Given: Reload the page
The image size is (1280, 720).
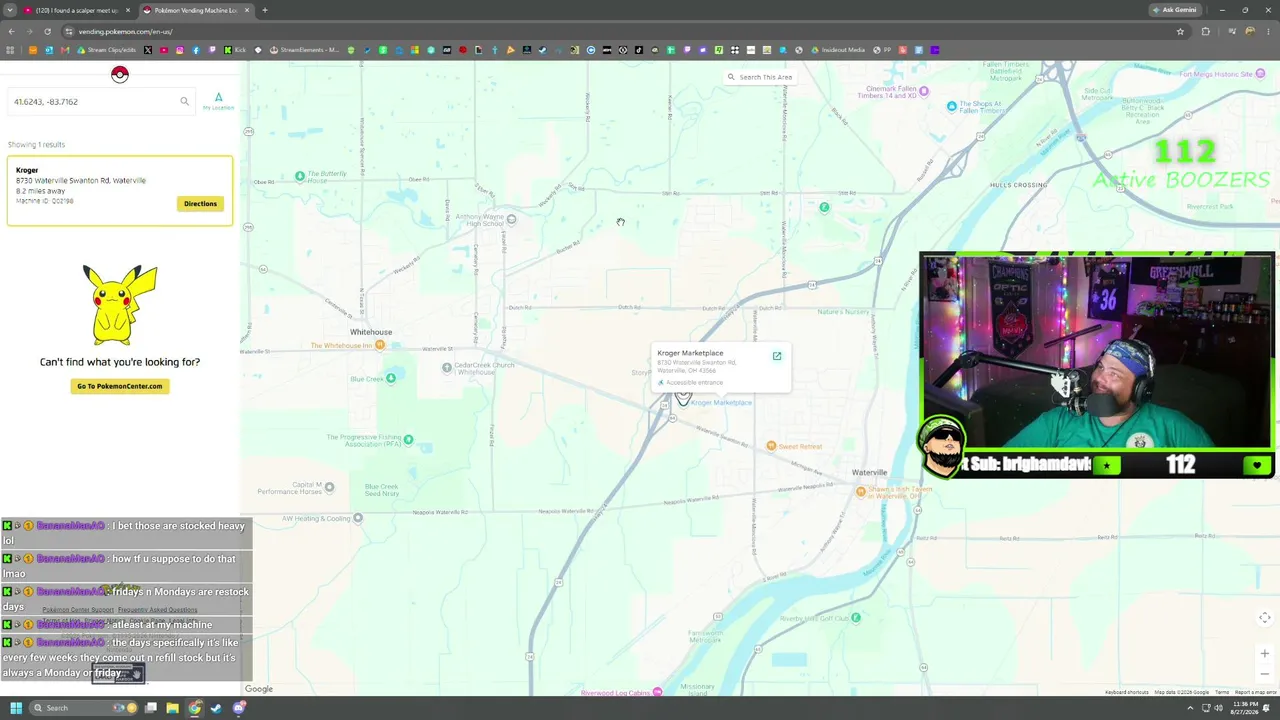Looking at the screenshot, I should tap(47, 31).
